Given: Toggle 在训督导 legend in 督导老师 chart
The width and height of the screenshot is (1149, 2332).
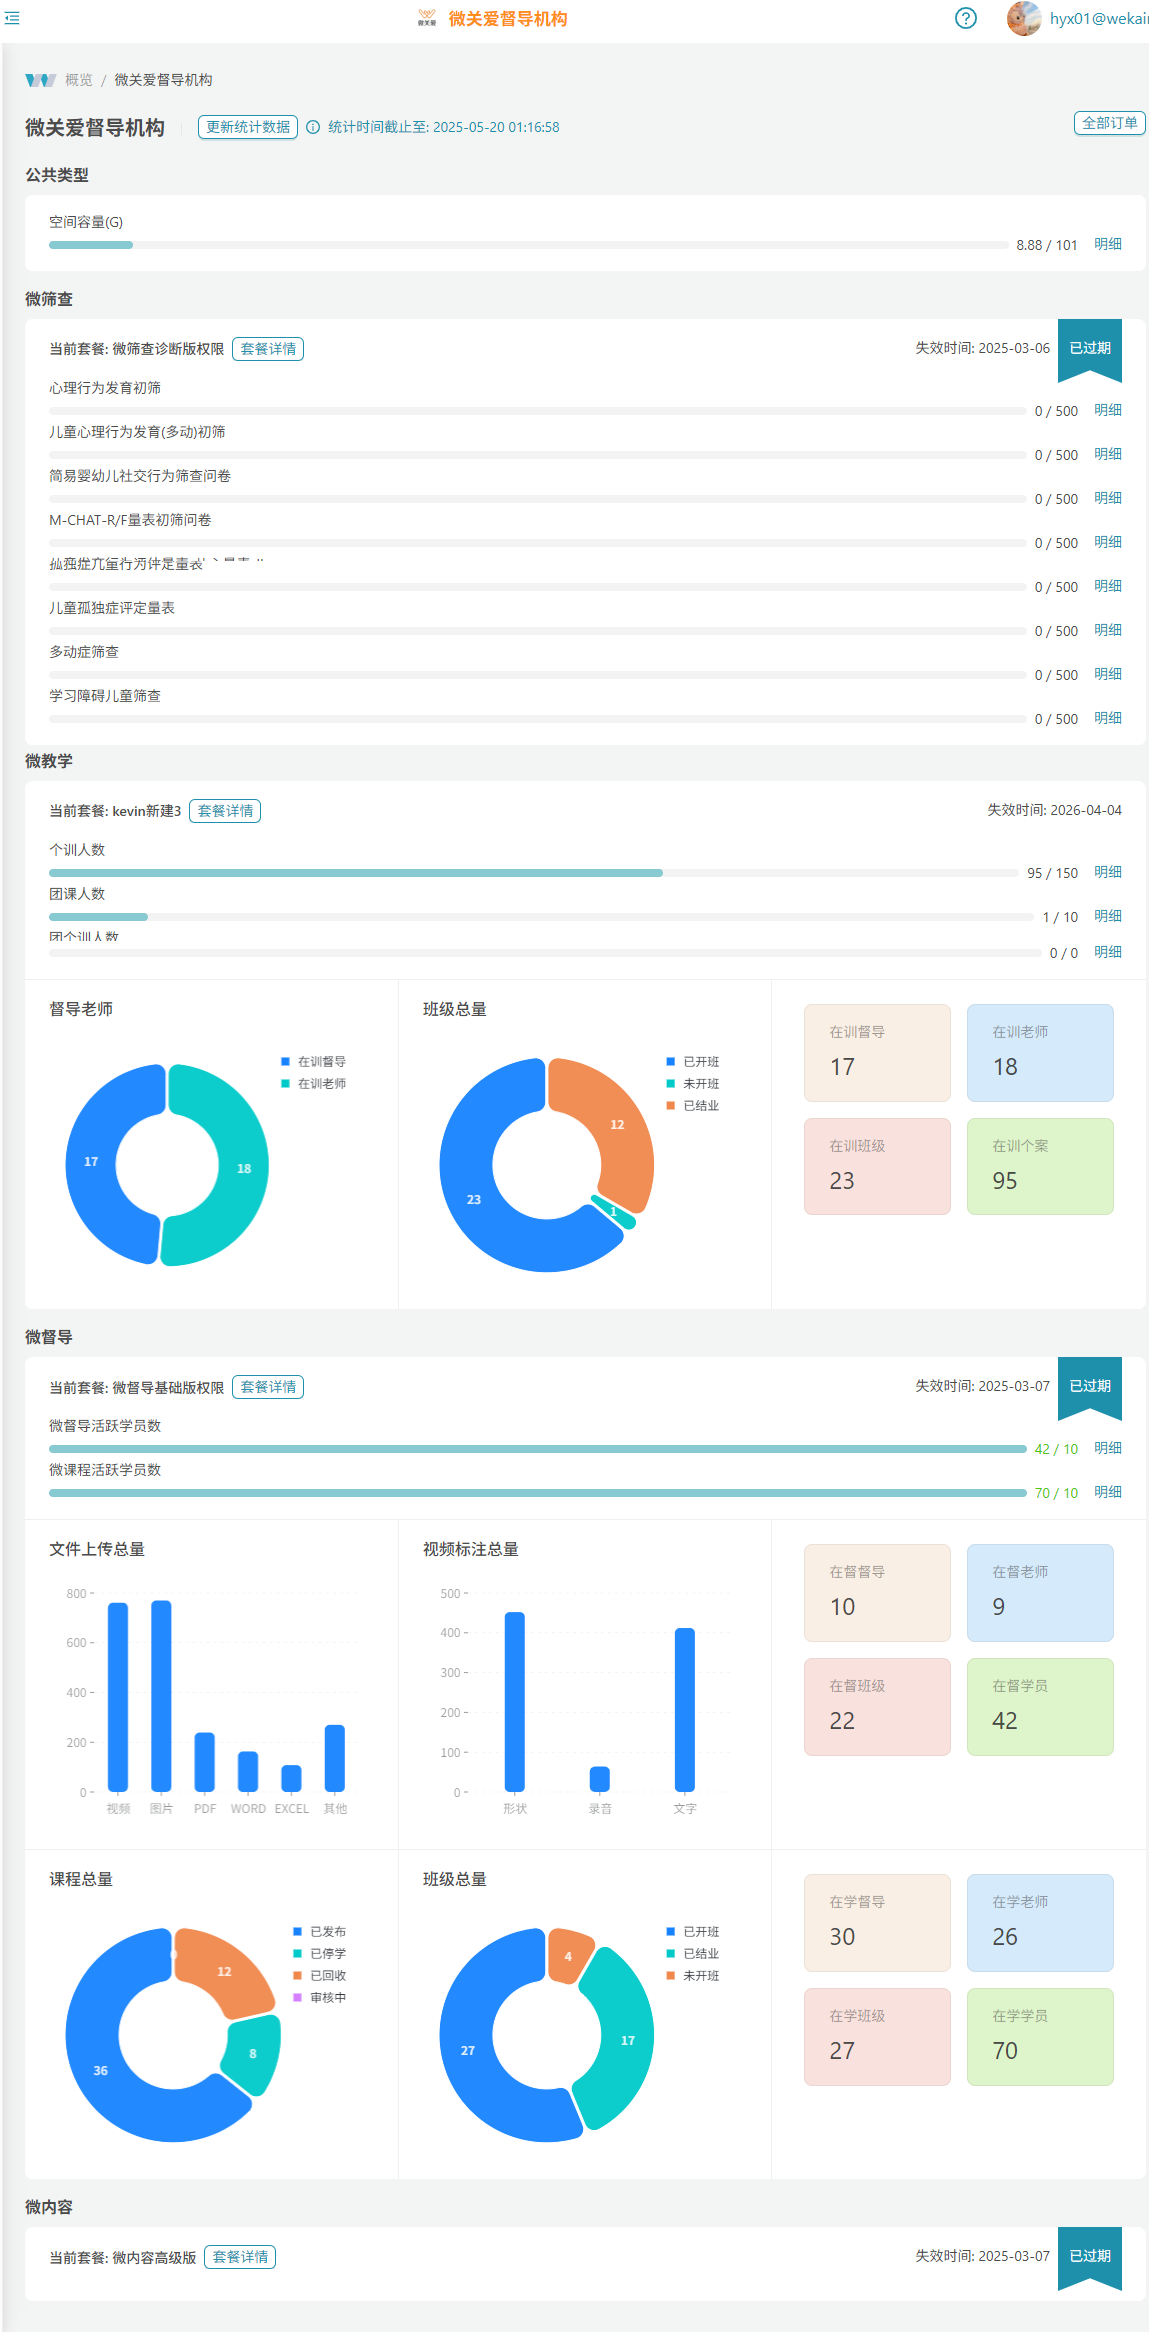Looking at the screenshot, I should 314,1062.
